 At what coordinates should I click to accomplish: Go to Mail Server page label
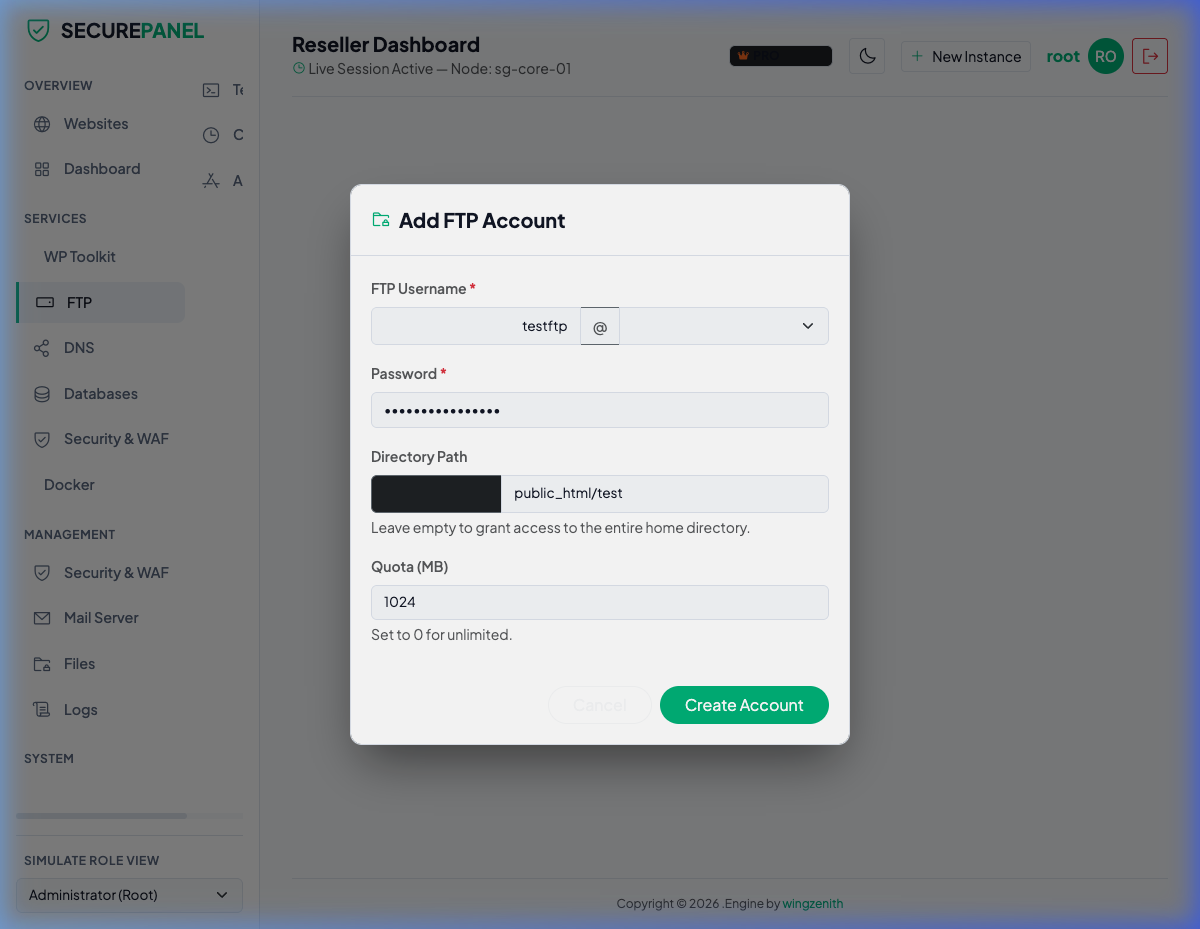coord(101,618)
